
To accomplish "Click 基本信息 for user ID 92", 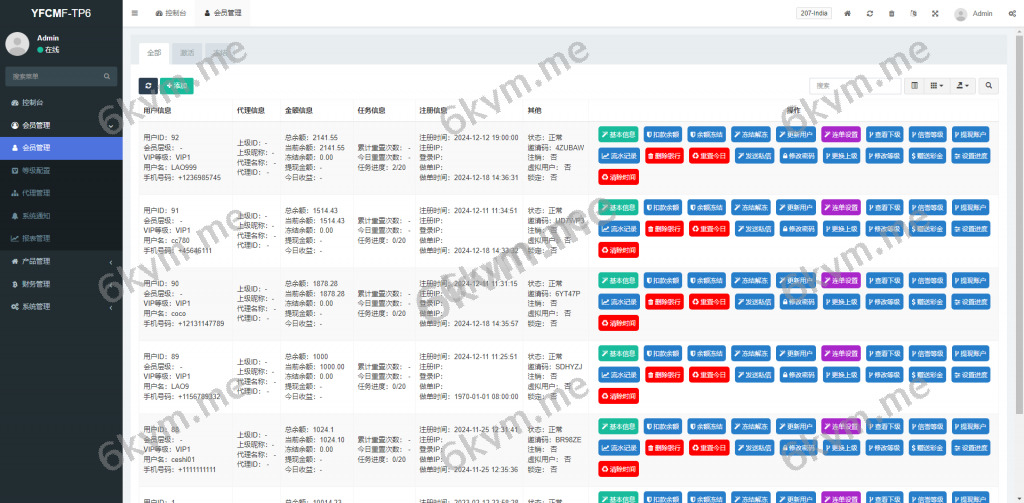I will (x=618, y=134).
